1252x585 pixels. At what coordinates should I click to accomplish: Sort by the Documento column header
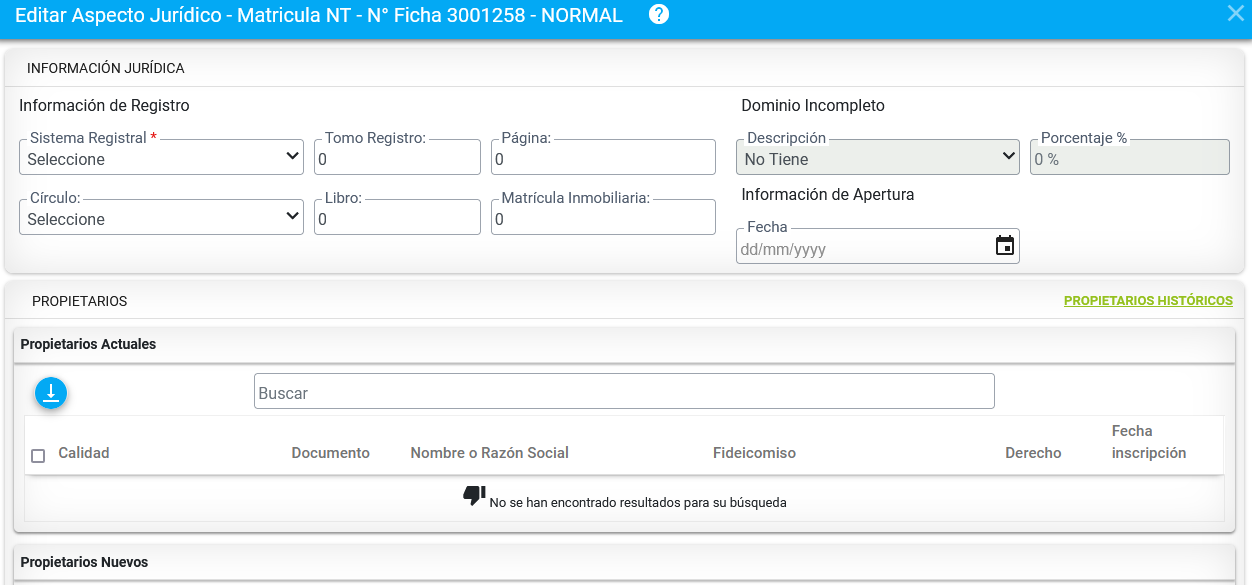click(x=331, y=453)
